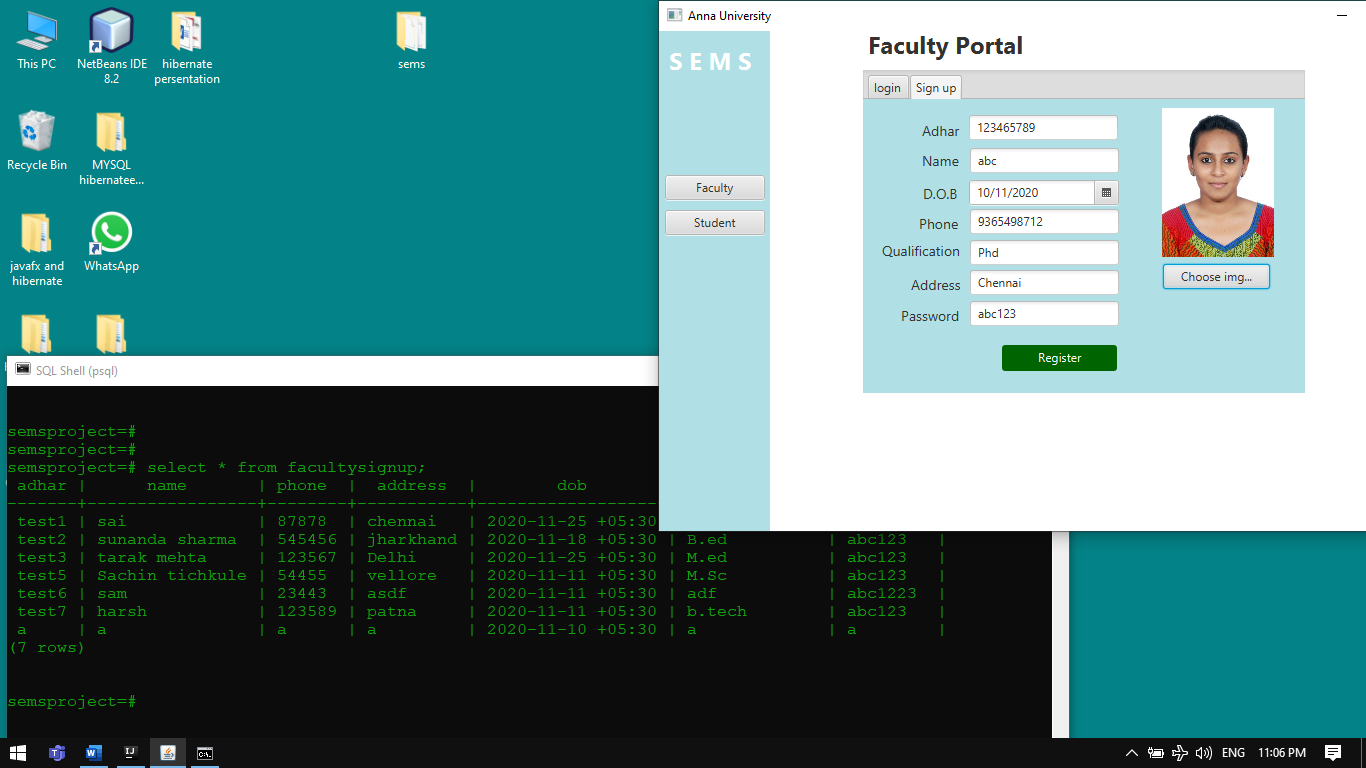
Task: Click inside the Adhar input field
Action: tap(1043, 127)
